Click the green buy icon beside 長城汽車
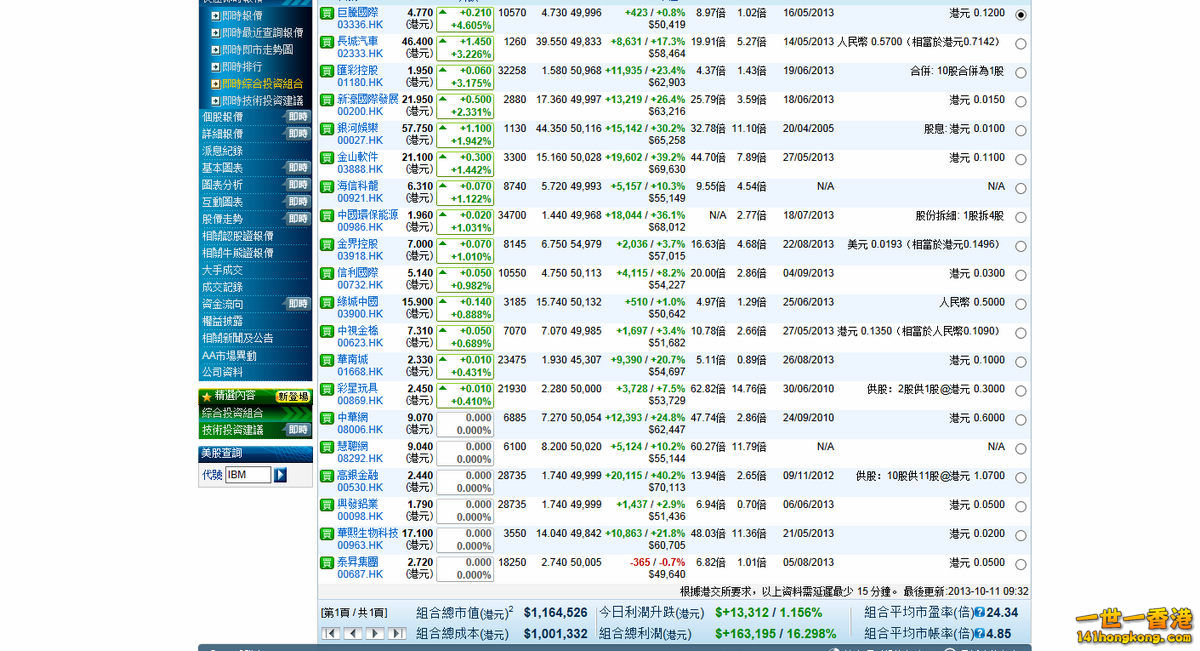Screen dimensions: 1200x651 pyautogui.click(x=327, y=42)
